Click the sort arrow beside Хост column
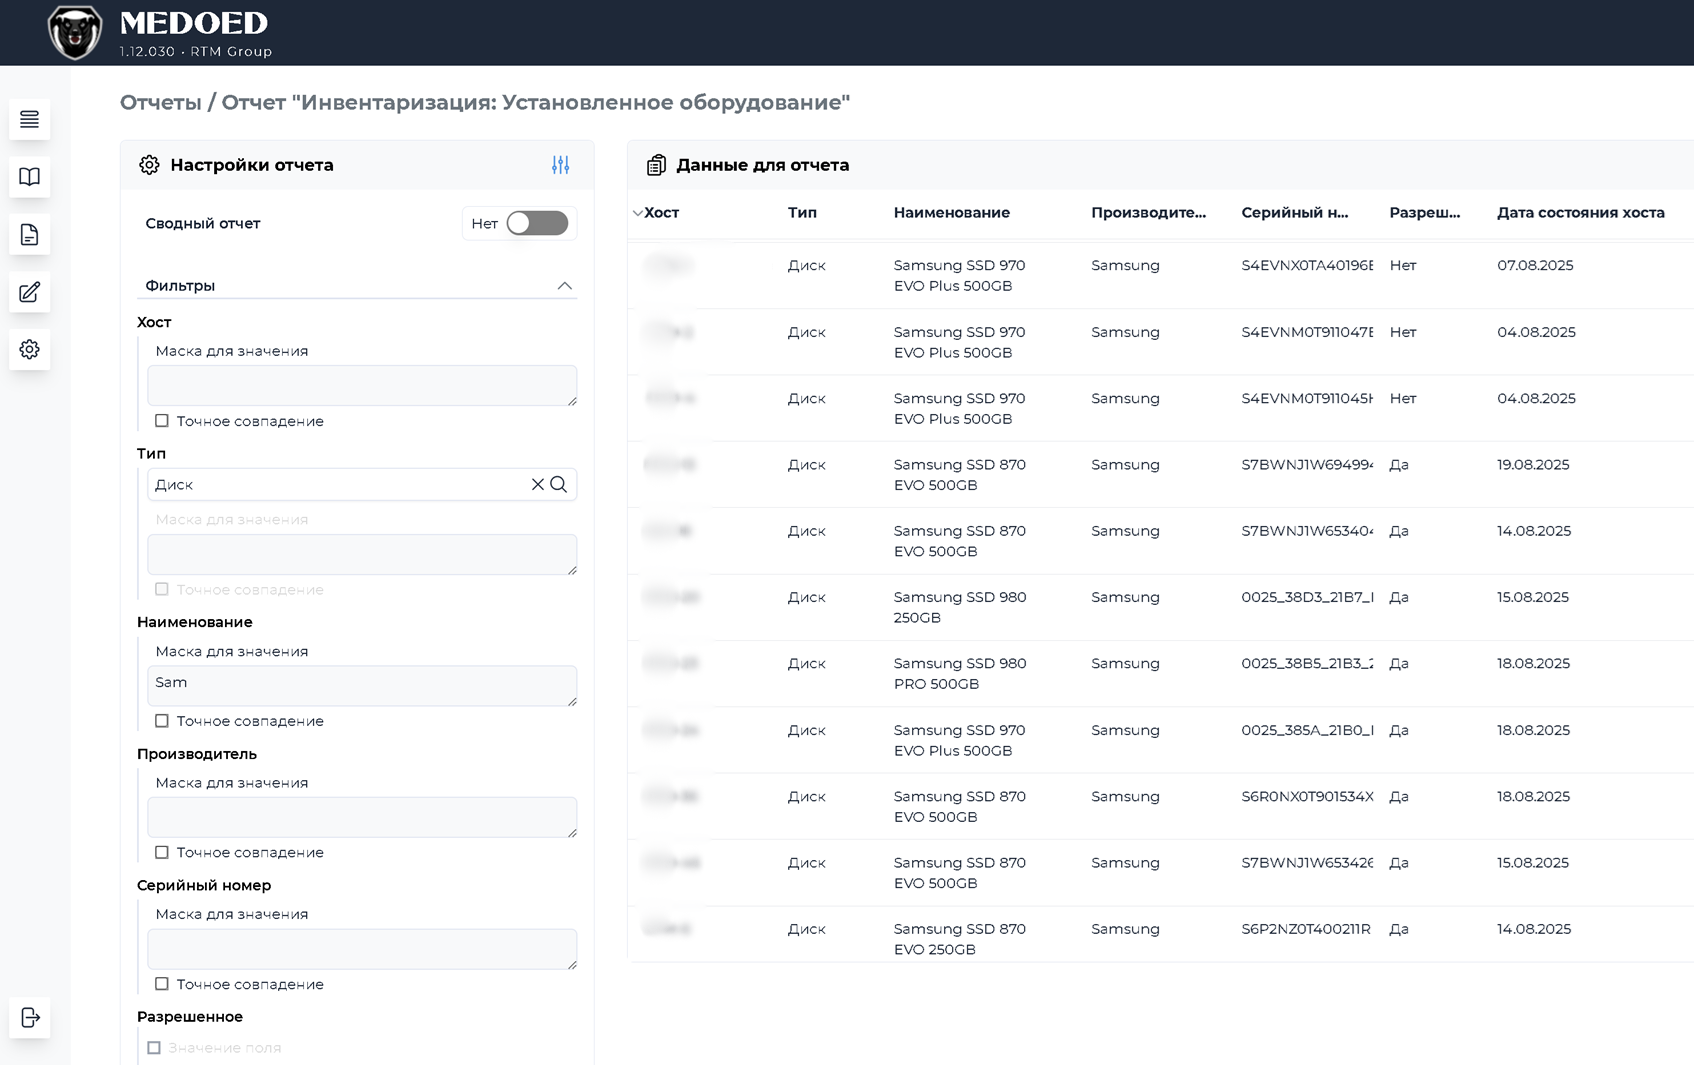Image resolution: width=1694 pixels, height=1065 pixels. click(x=637, y=213)
